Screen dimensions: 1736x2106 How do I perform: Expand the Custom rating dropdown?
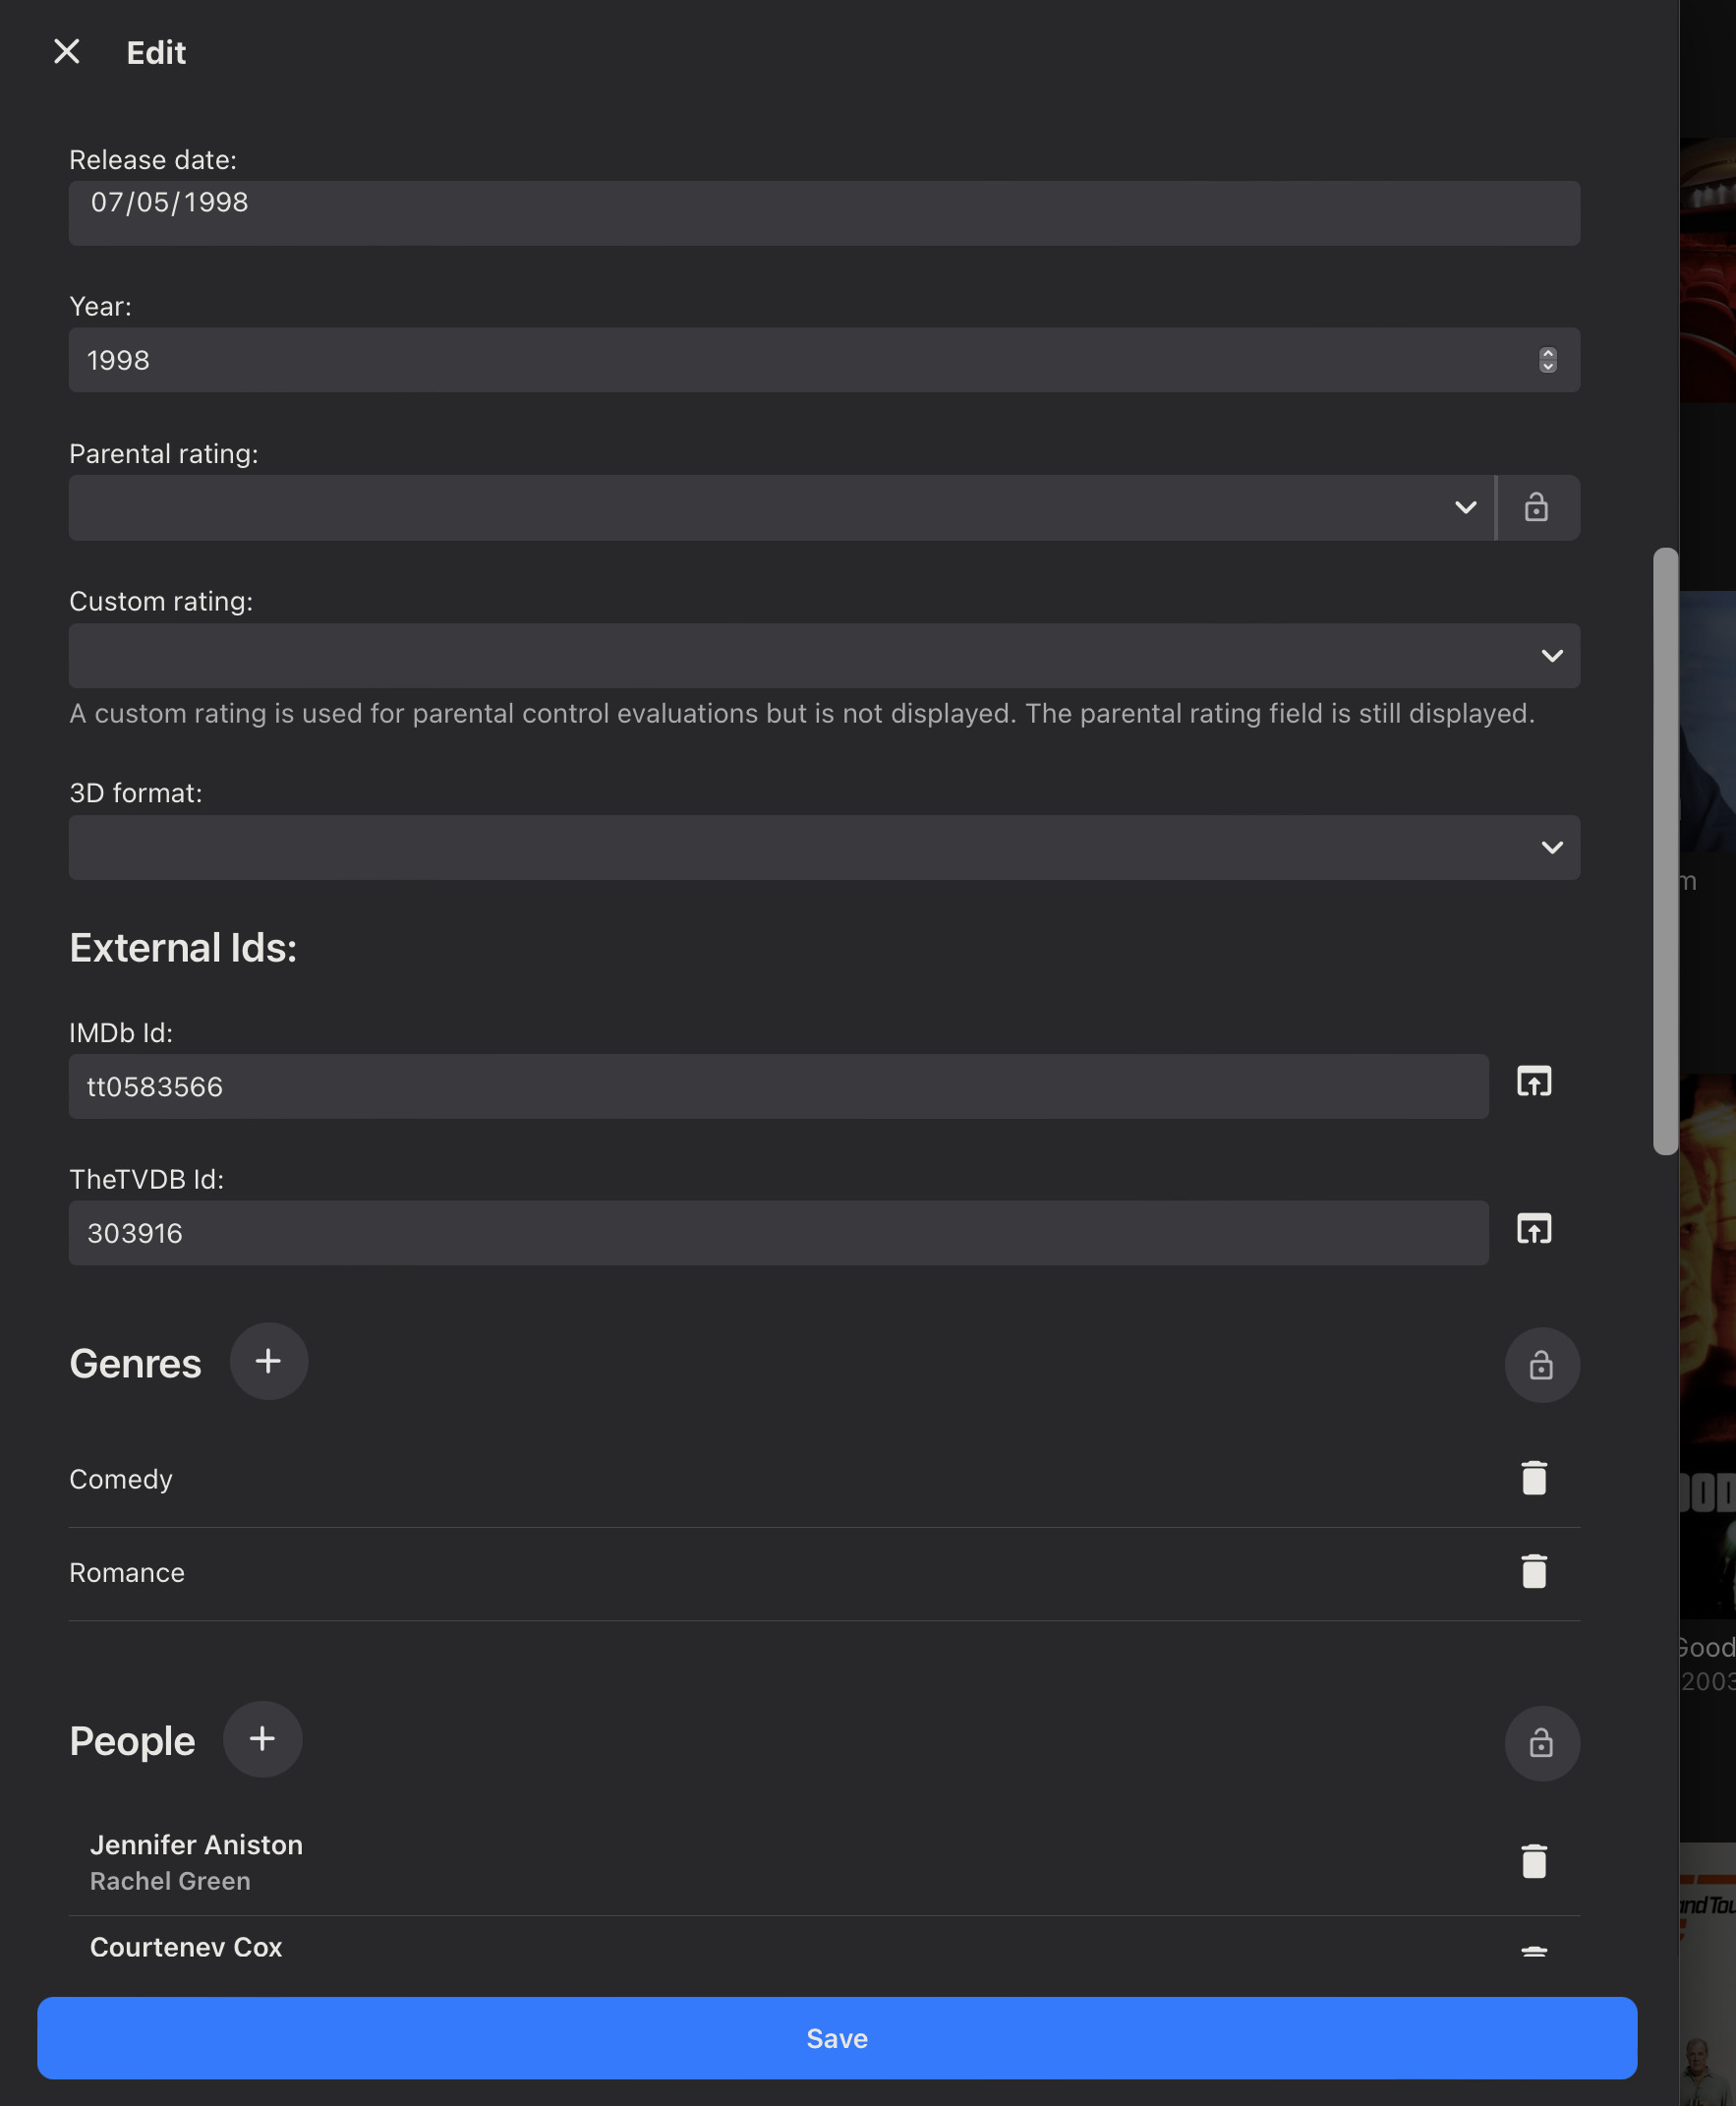tap(824, 656)
